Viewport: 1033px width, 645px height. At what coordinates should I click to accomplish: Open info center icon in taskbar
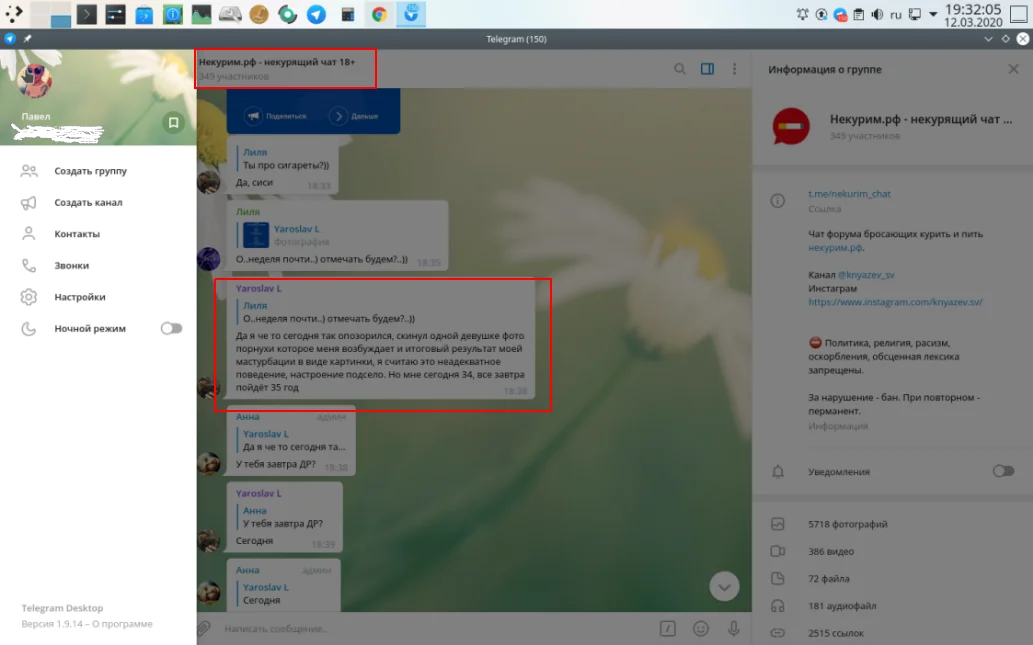click(x=173, y=14)
